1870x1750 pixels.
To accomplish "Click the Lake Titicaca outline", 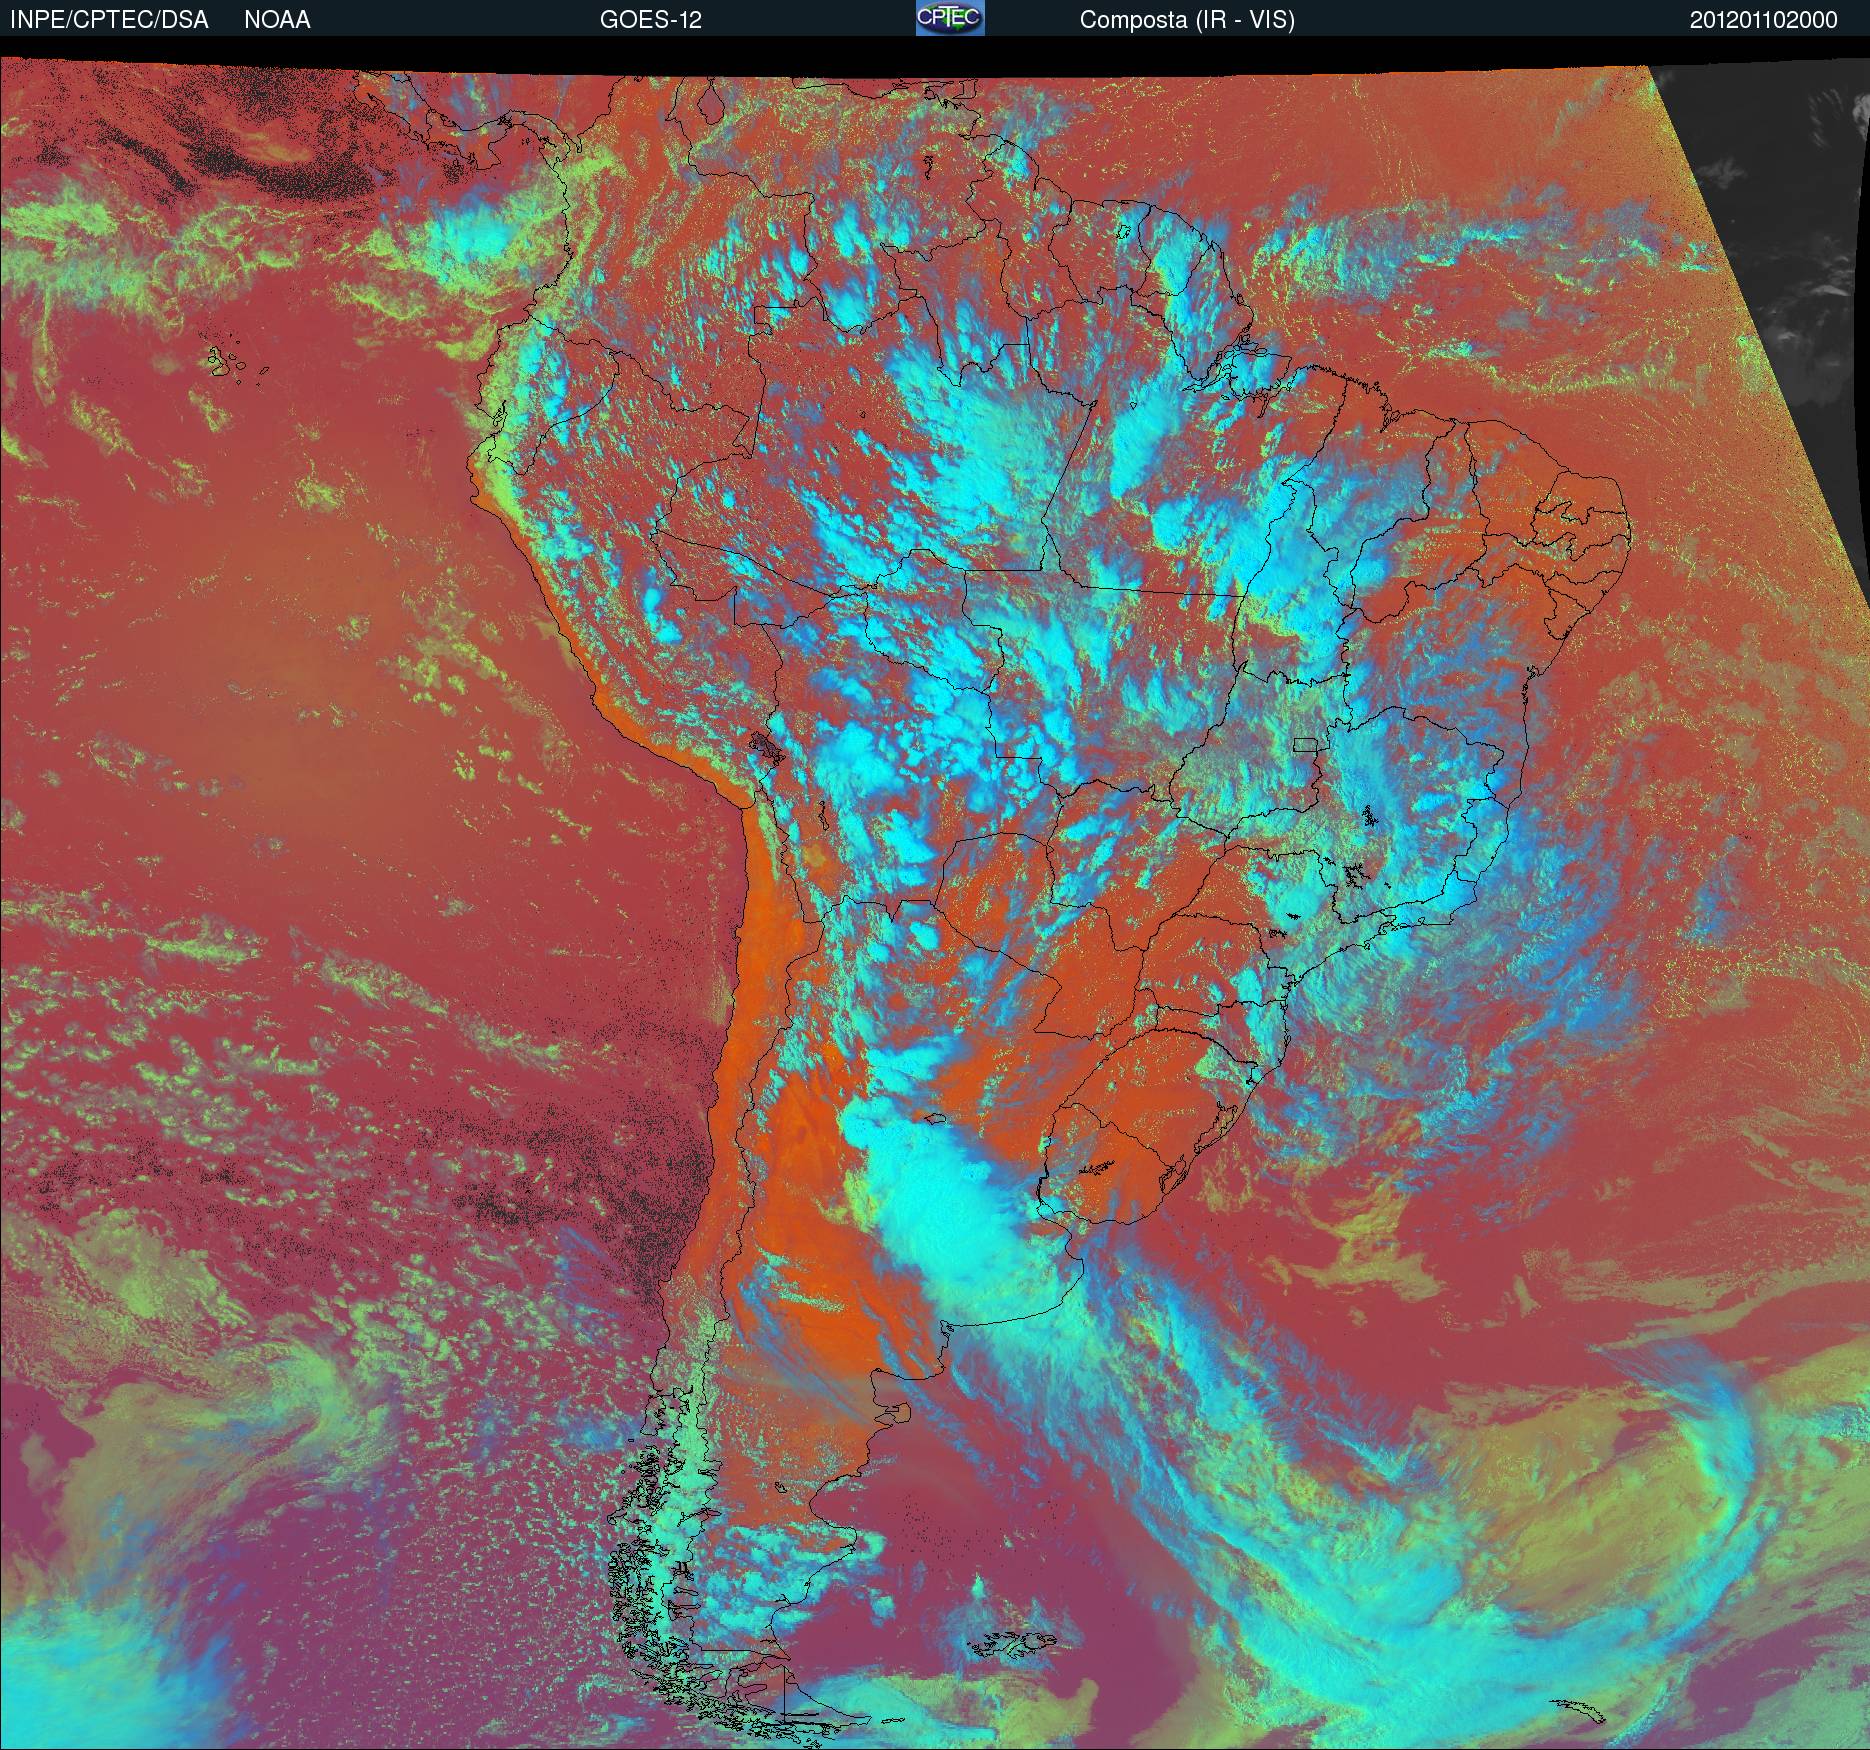I will point(768,746).
